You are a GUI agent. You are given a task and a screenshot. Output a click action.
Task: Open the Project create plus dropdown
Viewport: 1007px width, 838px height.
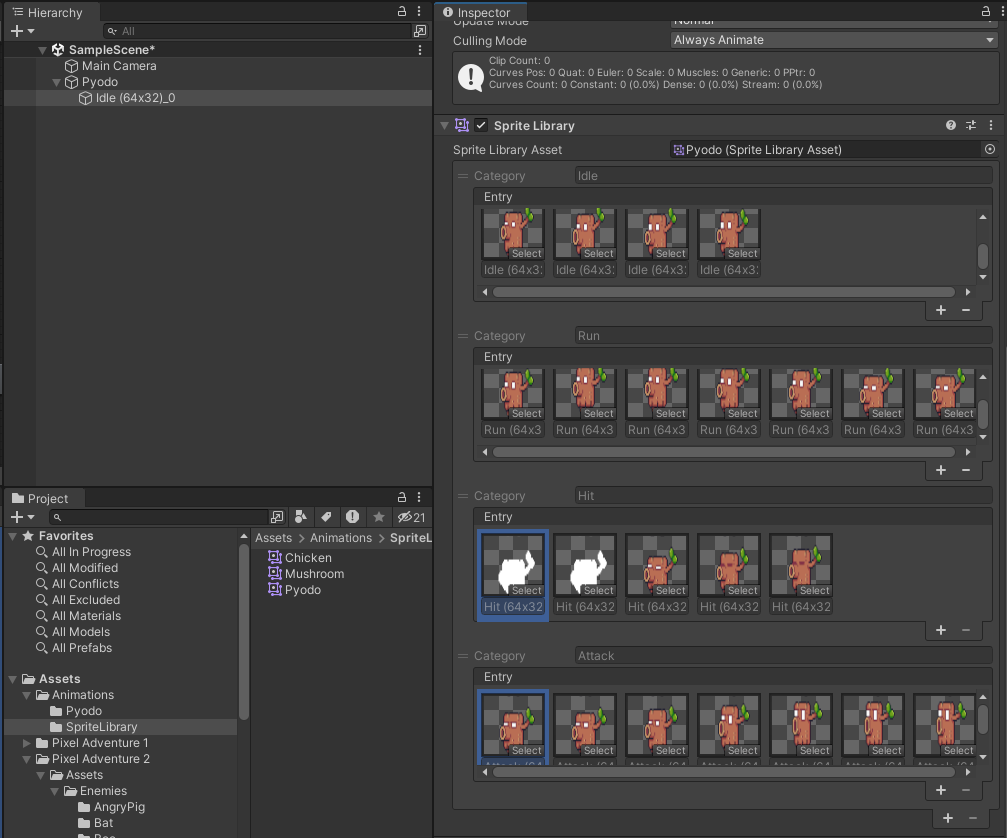pos(22,517)
